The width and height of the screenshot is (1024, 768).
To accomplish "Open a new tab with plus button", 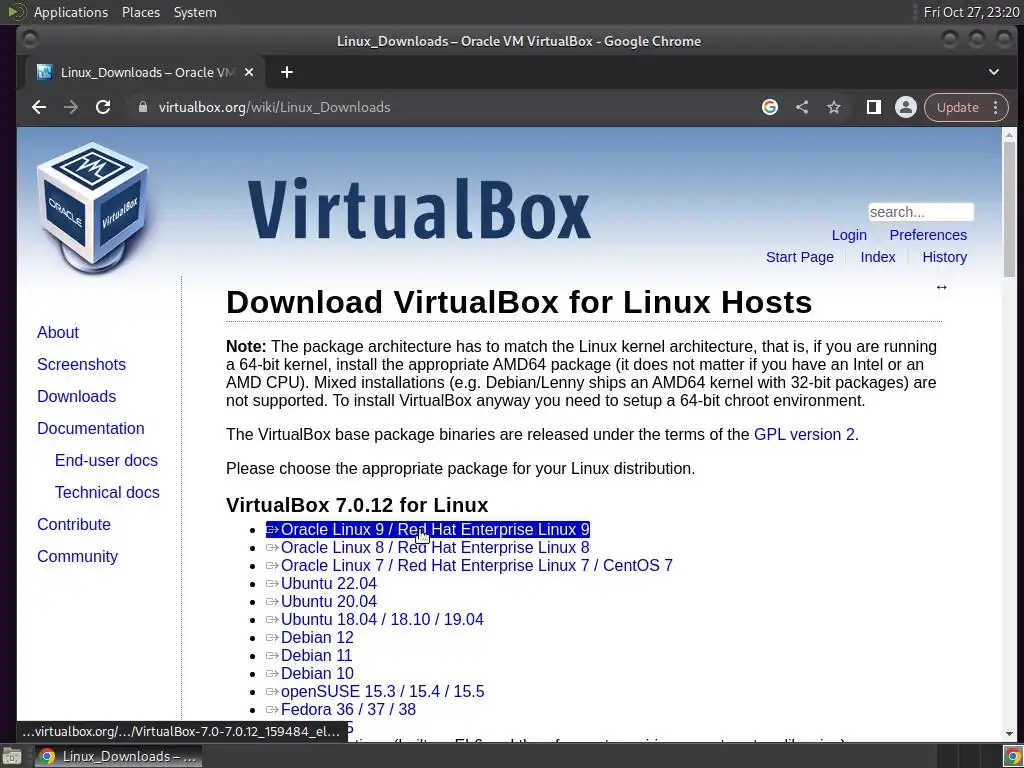I will tap(287, 72).
